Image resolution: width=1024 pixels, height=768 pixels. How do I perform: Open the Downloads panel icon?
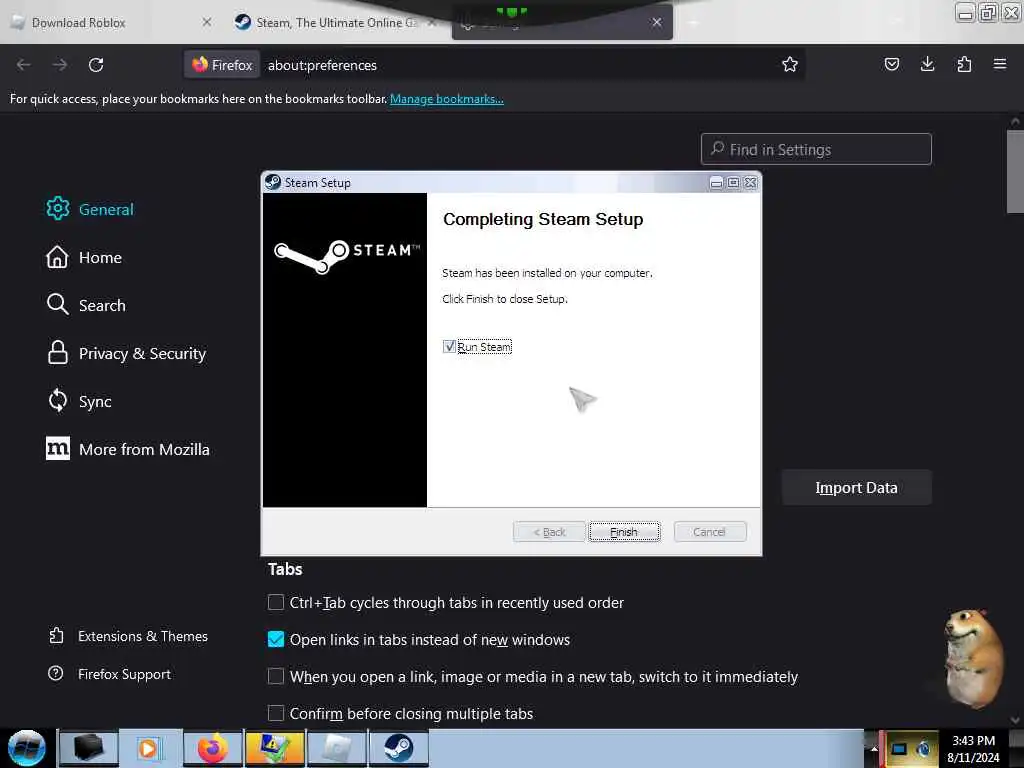pos(927,64)
